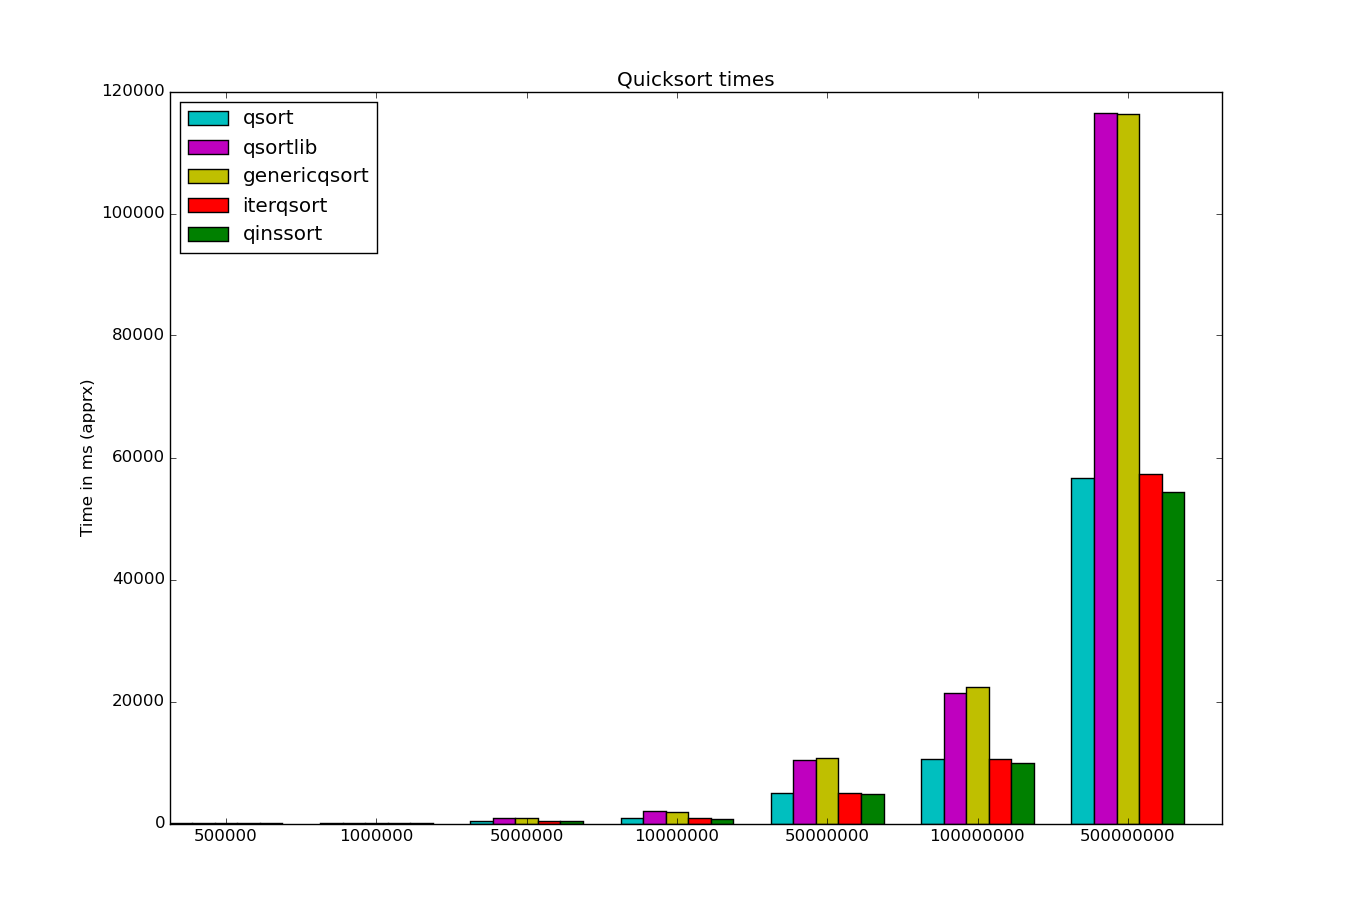Screen dimensions: 1357x915
Task: Click the chart title 'Quicksort times'
Action: [x=695, y=80]
